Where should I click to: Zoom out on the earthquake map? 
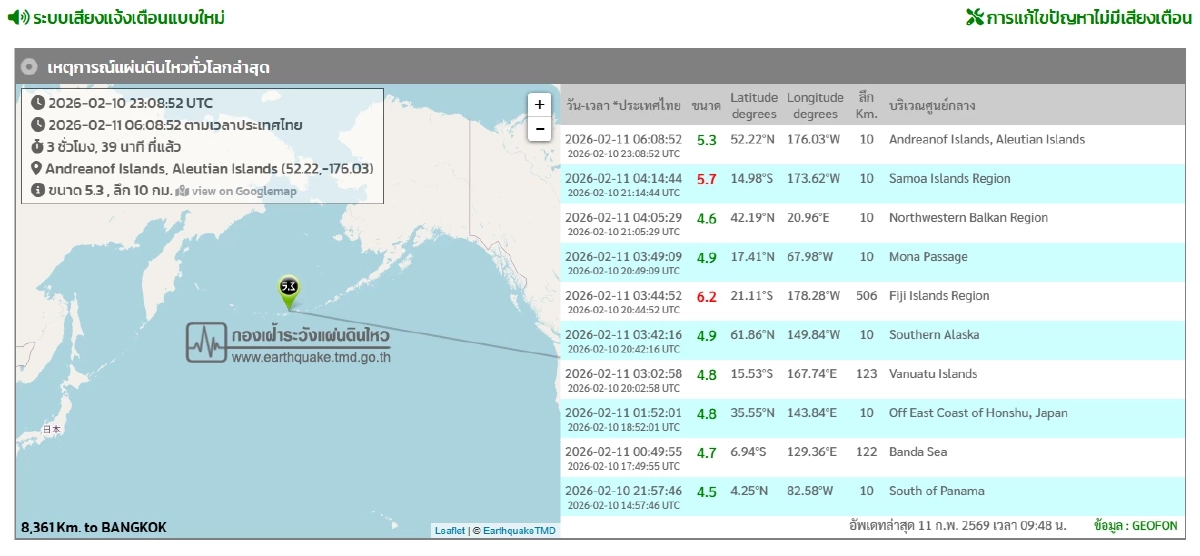click(539, 128)
